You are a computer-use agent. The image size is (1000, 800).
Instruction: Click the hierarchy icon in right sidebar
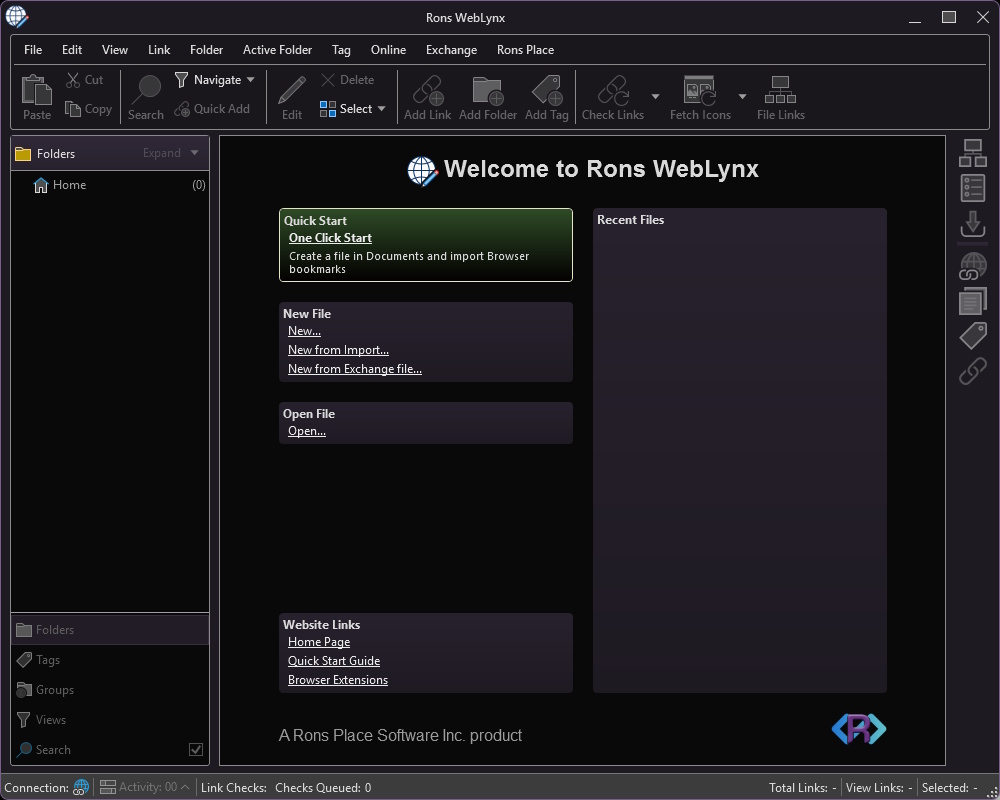click(973, 153)
